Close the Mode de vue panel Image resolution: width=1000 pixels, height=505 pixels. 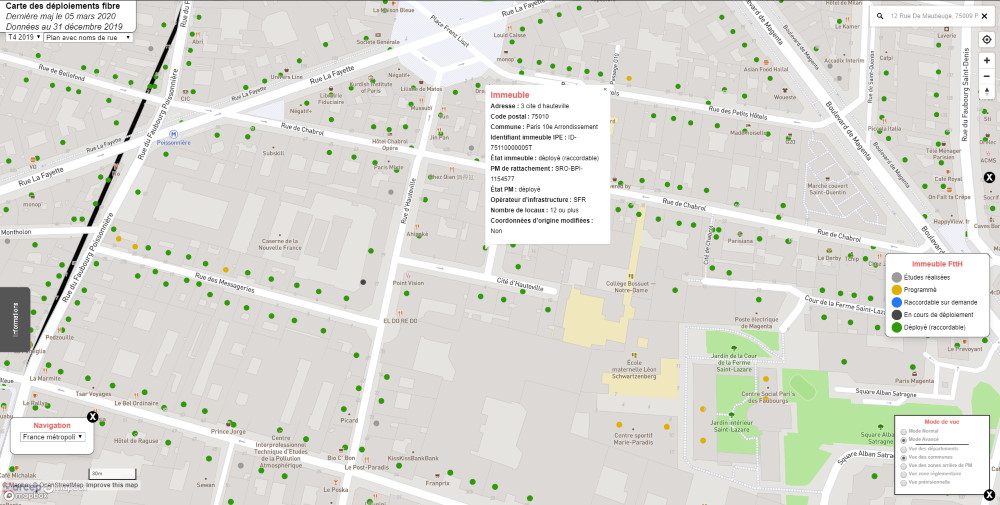point(989,494)
